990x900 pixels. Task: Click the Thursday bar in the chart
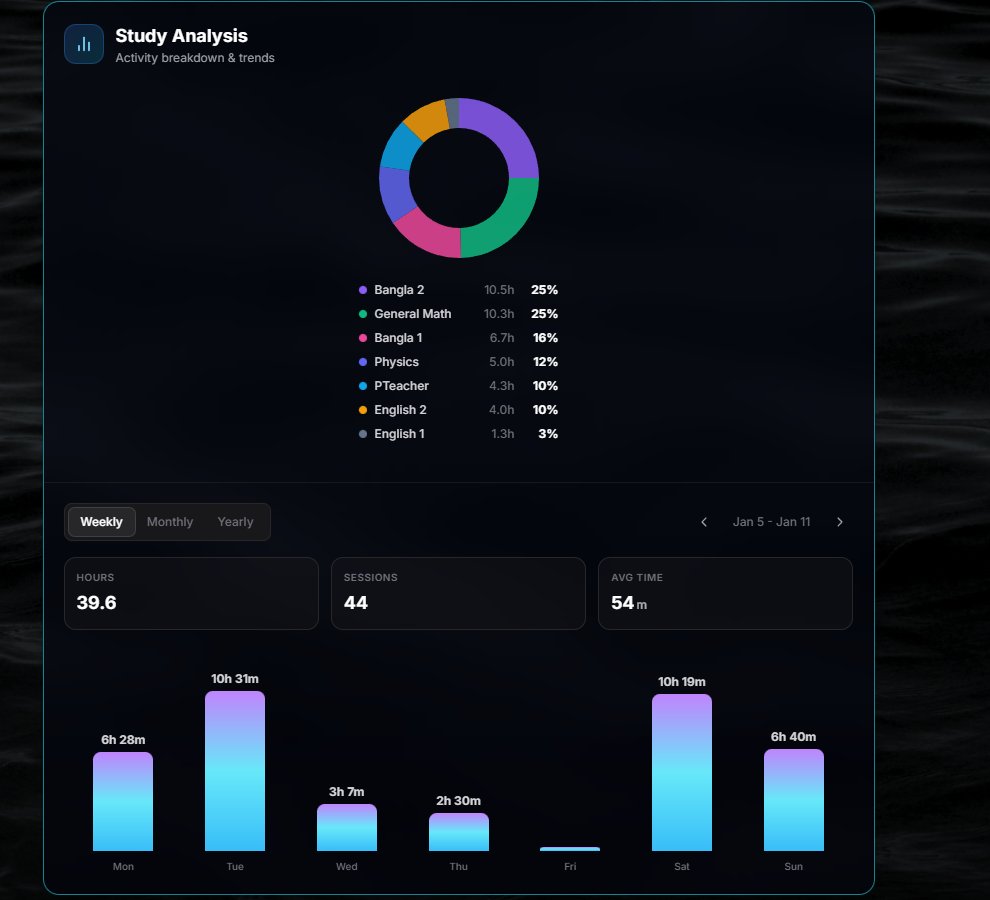point(458,832)
